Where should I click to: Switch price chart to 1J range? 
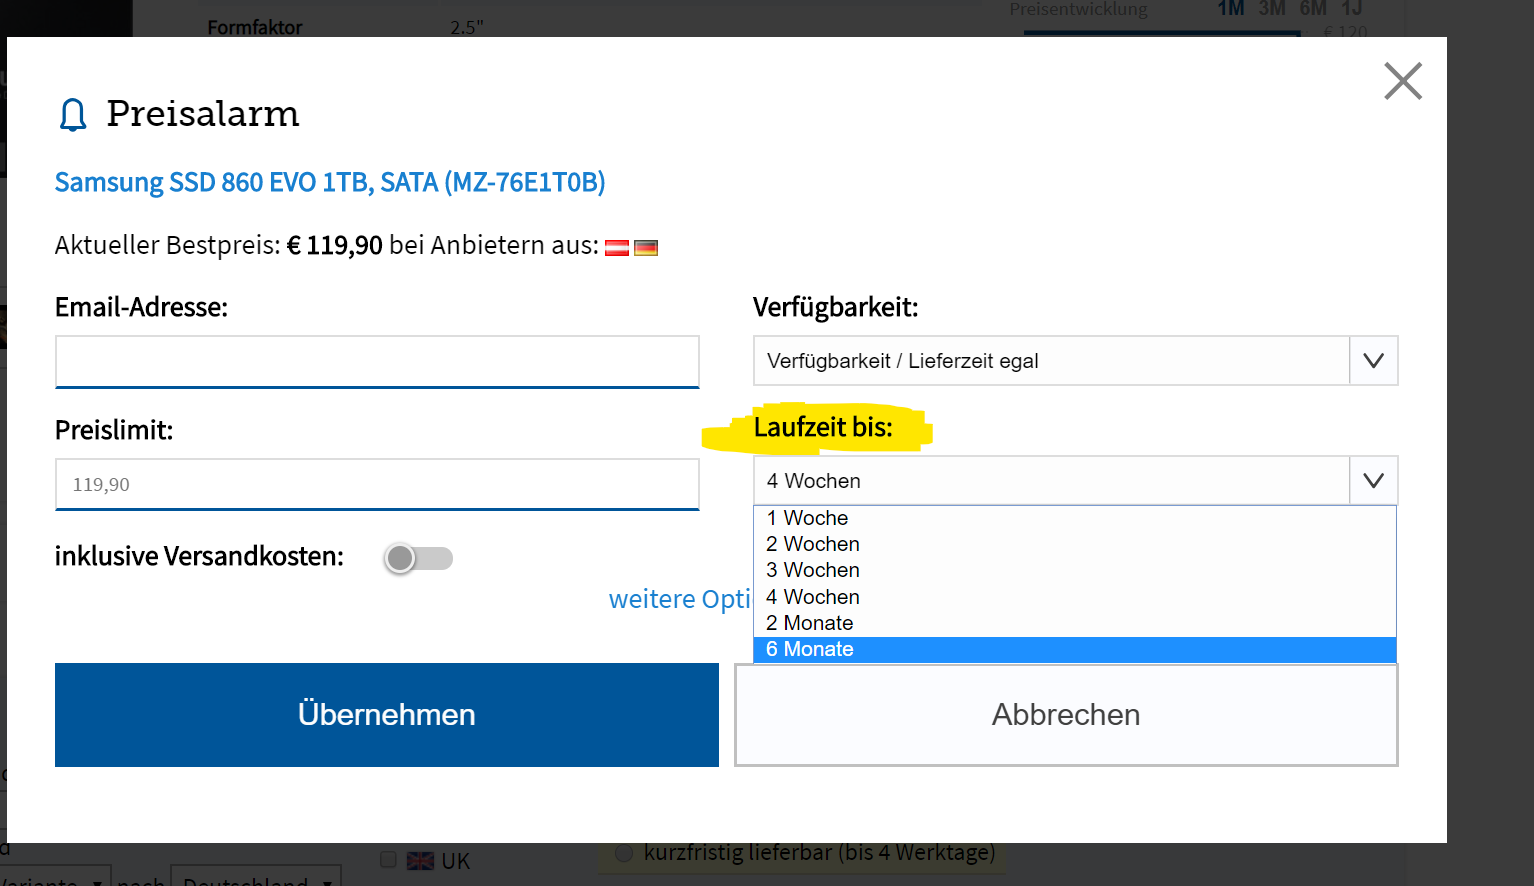1352,9
